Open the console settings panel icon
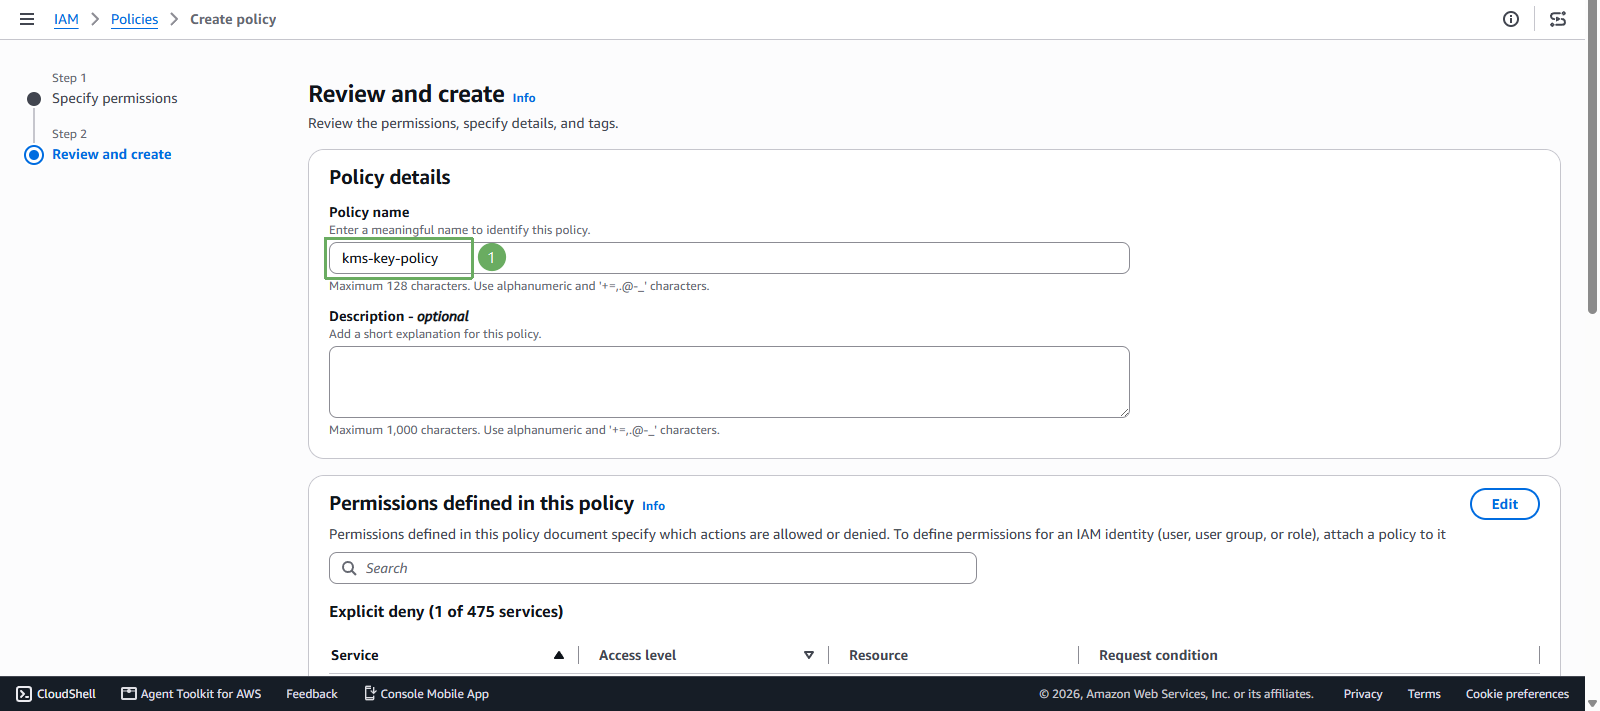The height and width of the screenshot is (711, 1600). [1558, 19]
